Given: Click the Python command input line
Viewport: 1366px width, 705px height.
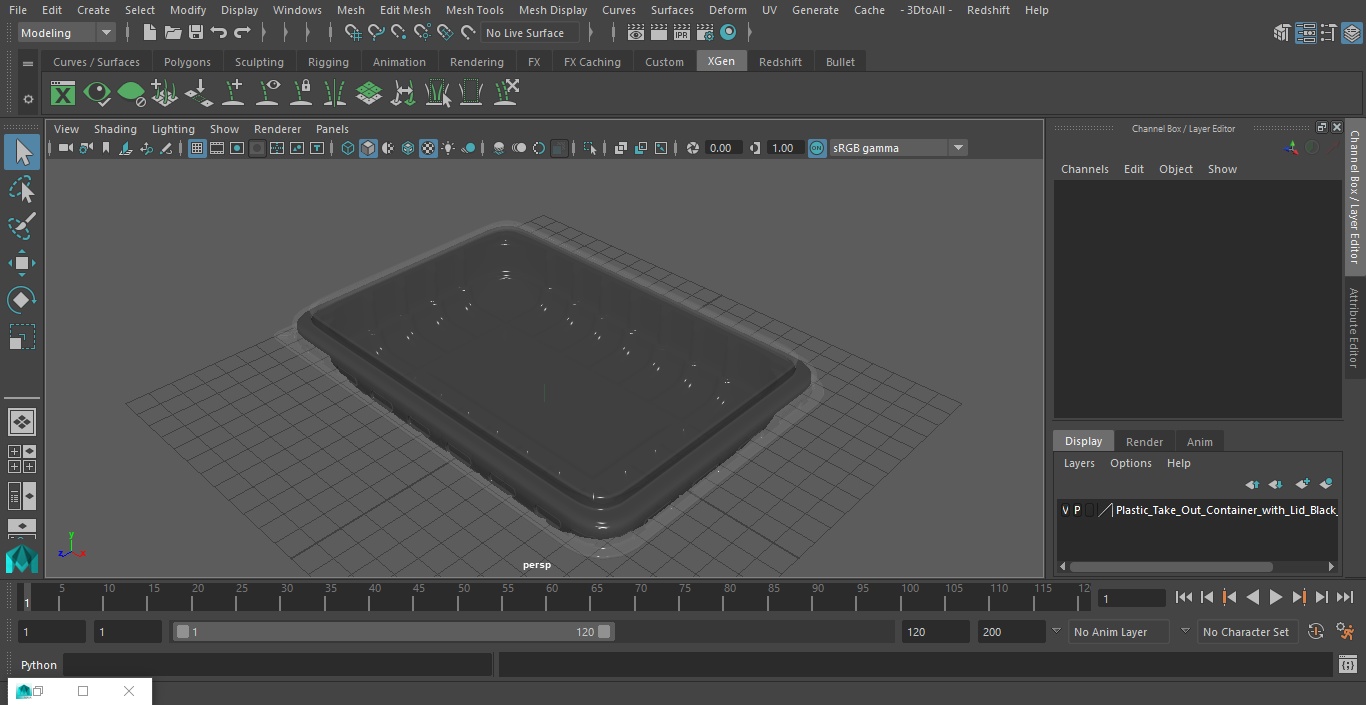Looking at the screenshot, I should [278, 665].
